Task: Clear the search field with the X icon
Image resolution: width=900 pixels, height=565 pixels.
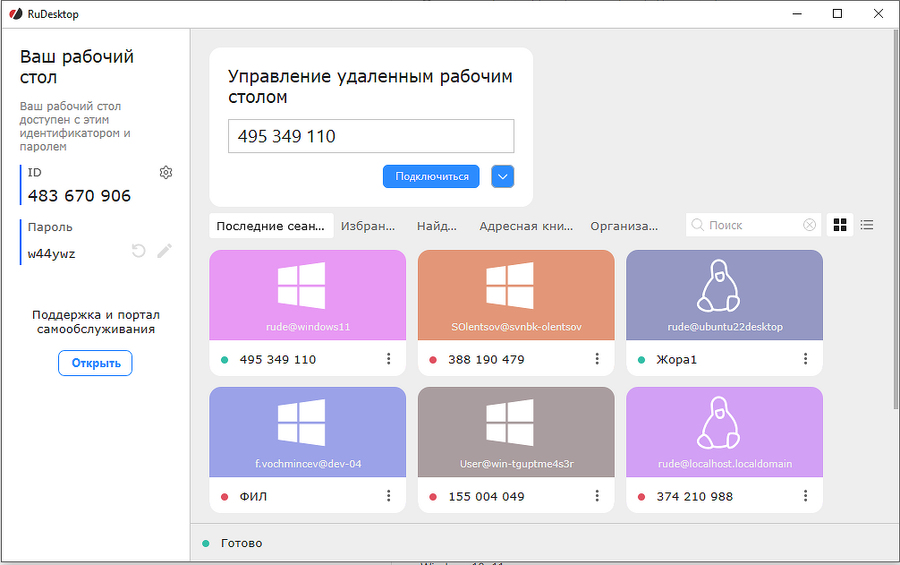Action: [809, 225]
